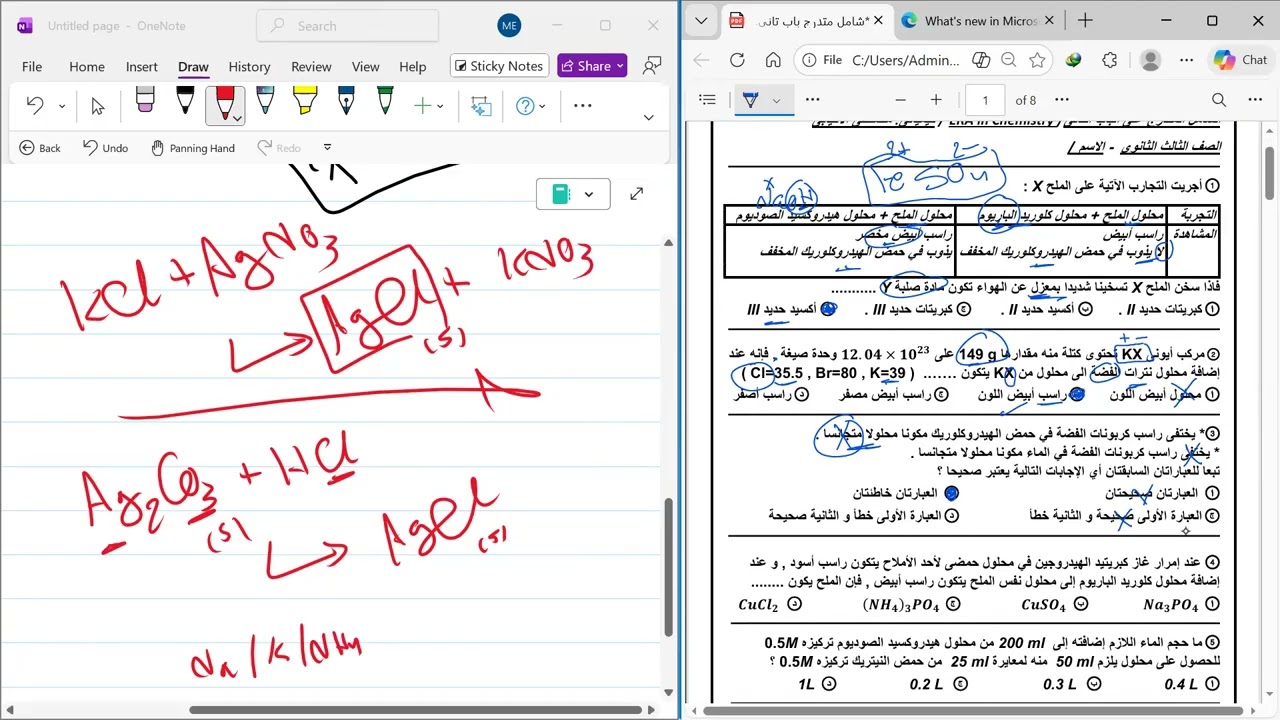Zoom in on the PDF with plus

point(936,100)
